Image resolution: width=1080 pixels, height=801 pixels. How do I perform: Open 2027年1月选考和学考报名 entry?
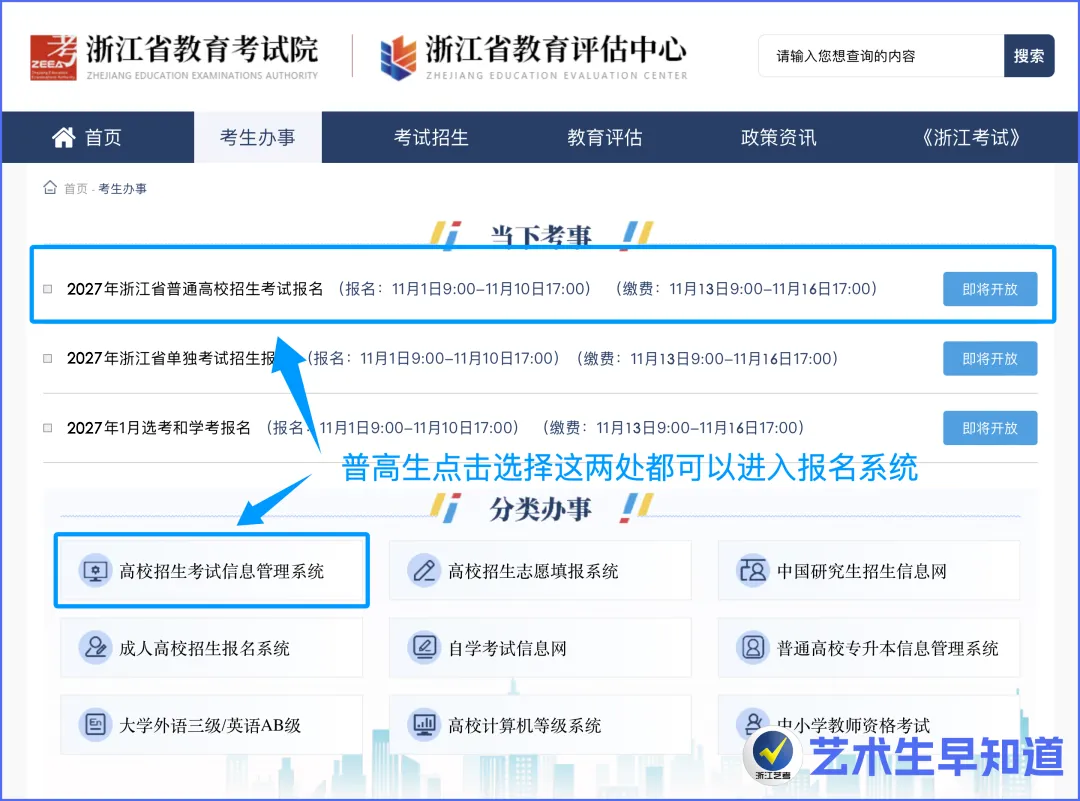coord(159,428)
